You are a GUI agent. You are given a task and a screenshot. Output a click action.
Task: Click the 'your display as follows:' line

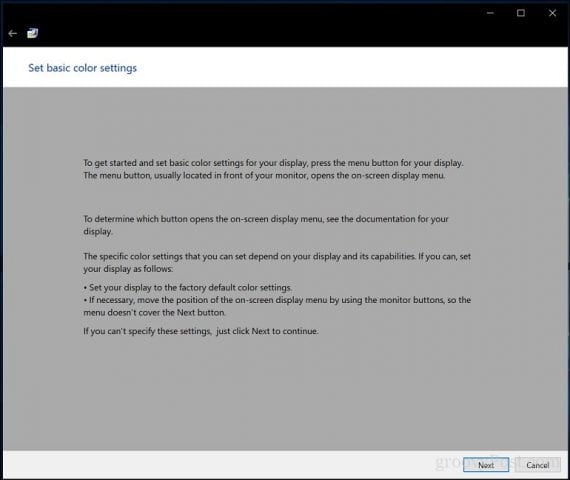(128, 269)
